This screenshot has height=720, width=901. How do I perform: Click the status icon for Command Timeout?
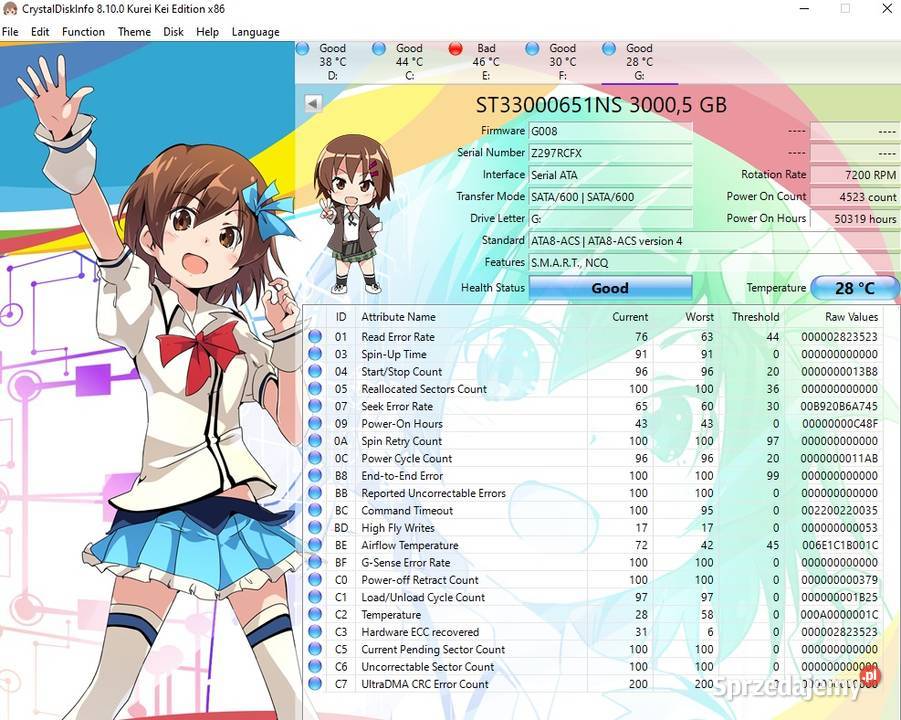pyautogui.click(x=315, y=510)
